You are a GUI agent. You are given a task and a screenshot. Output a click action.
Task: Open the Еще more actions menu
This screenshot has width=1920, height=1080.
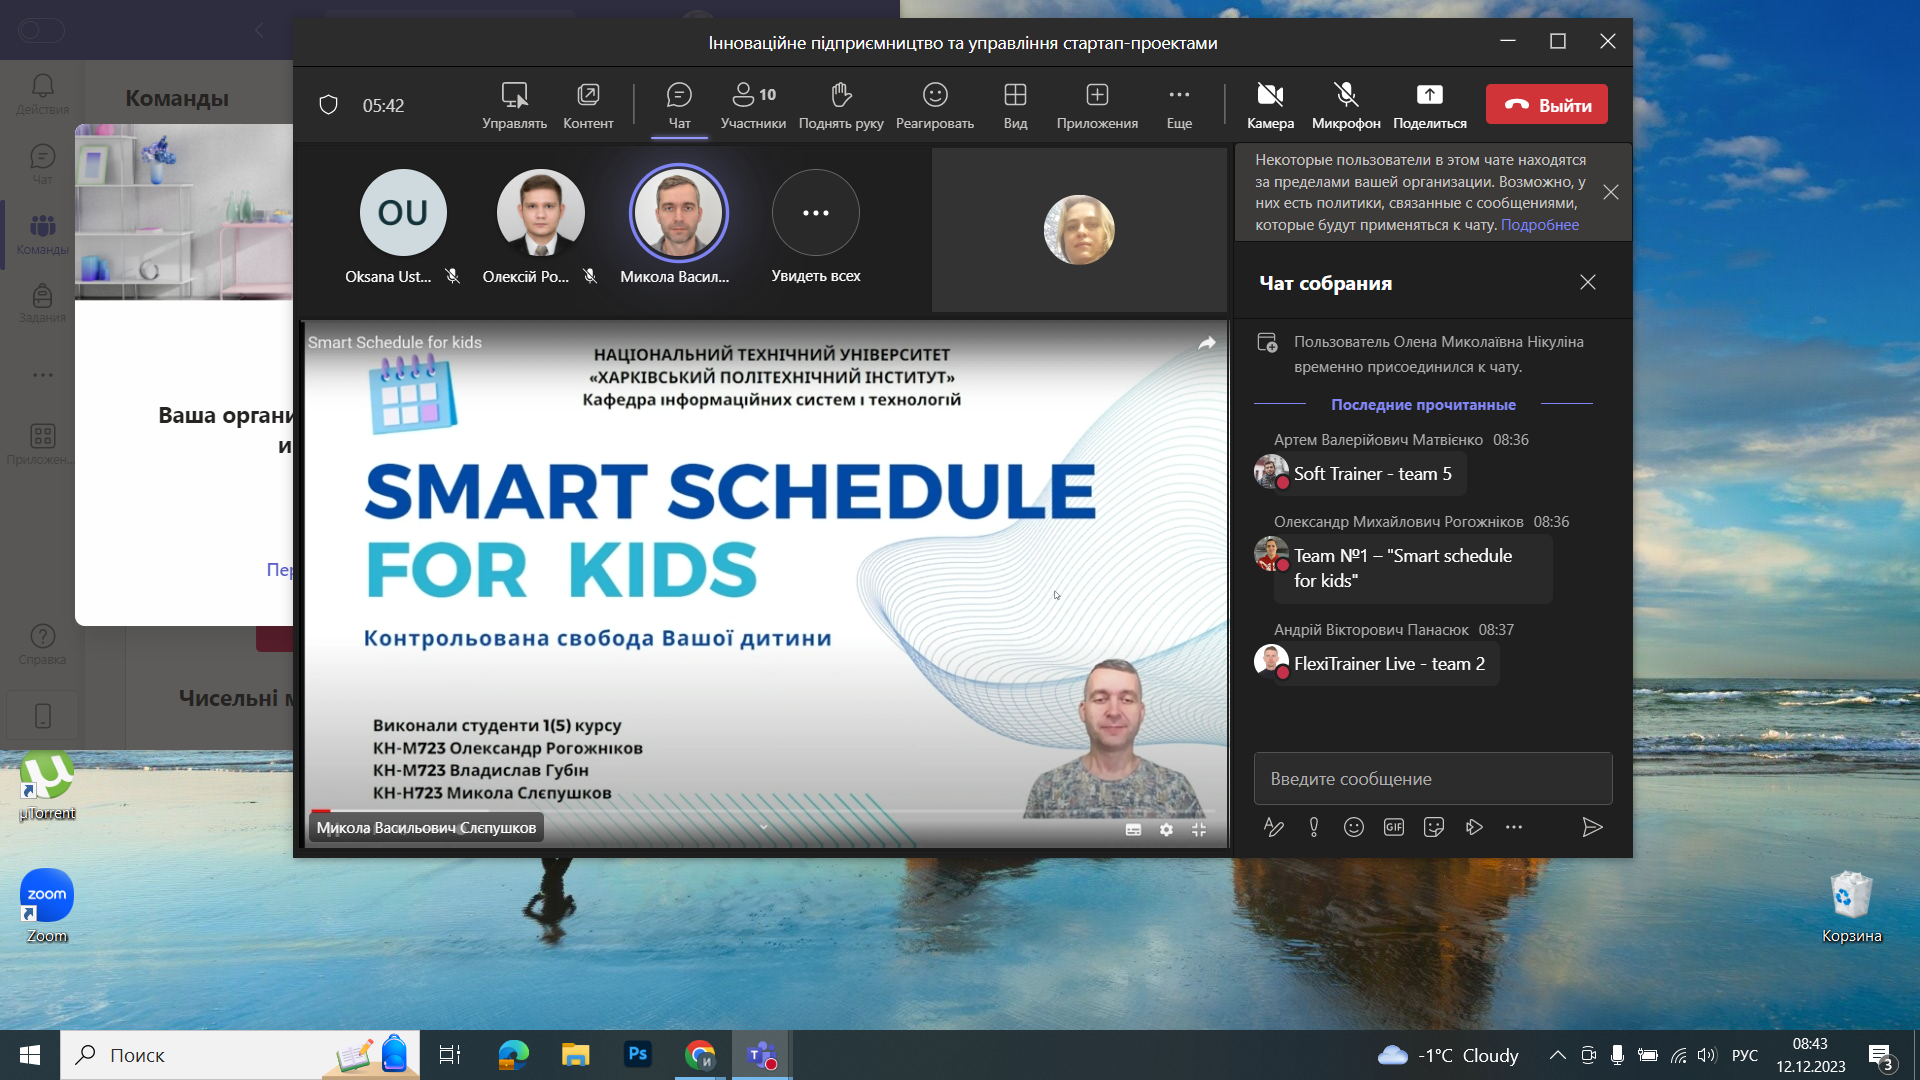pyautogui.click(x=1179, y=95)
